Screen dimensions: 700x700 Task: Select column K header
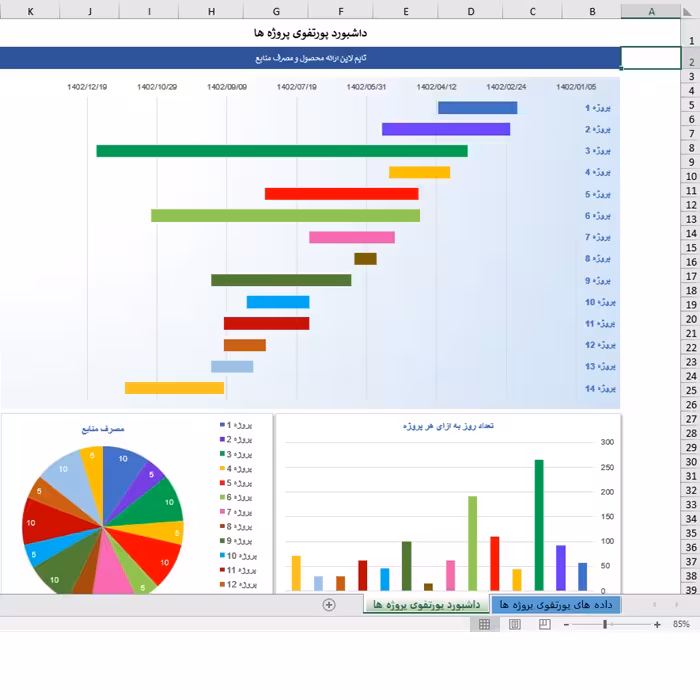(30, 11)
